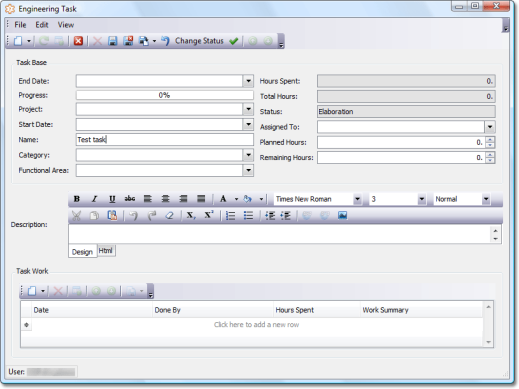Viewport: 519px width, 389px height.
Task: Click the highlight color paint bucket
Action: pos(248,199)
